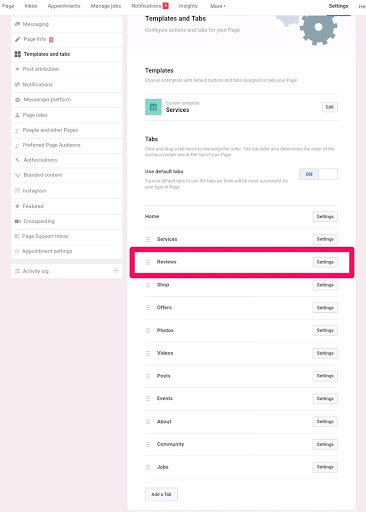This screenshot has width=366, height=512.
Task: Open Settings for the Offers tab
Action: (x=325, y=307)
